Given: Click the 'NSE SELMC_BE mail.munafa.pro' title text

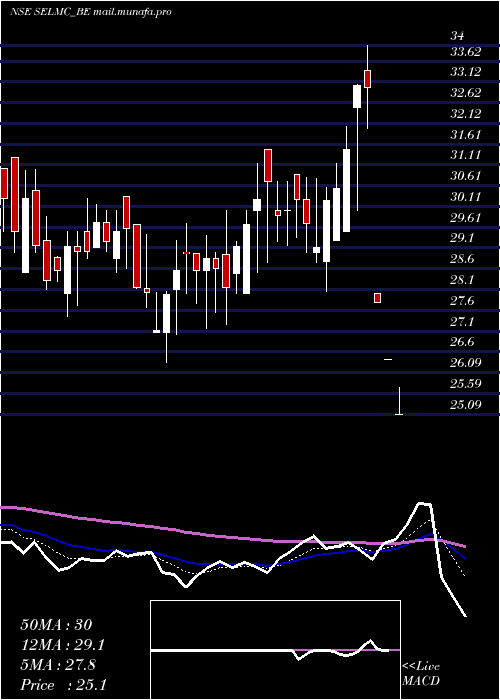Looking at the screenshot, I should (x=91, y=12).
